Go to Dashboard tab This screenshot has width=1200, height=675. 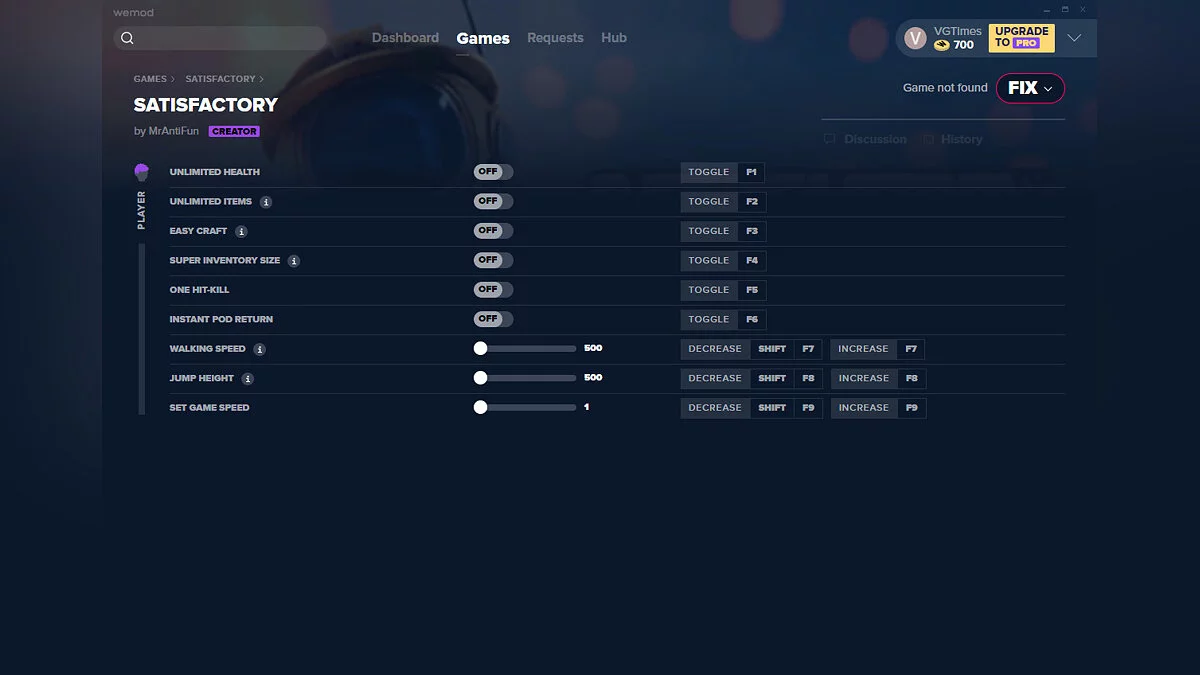coord(405,38)
